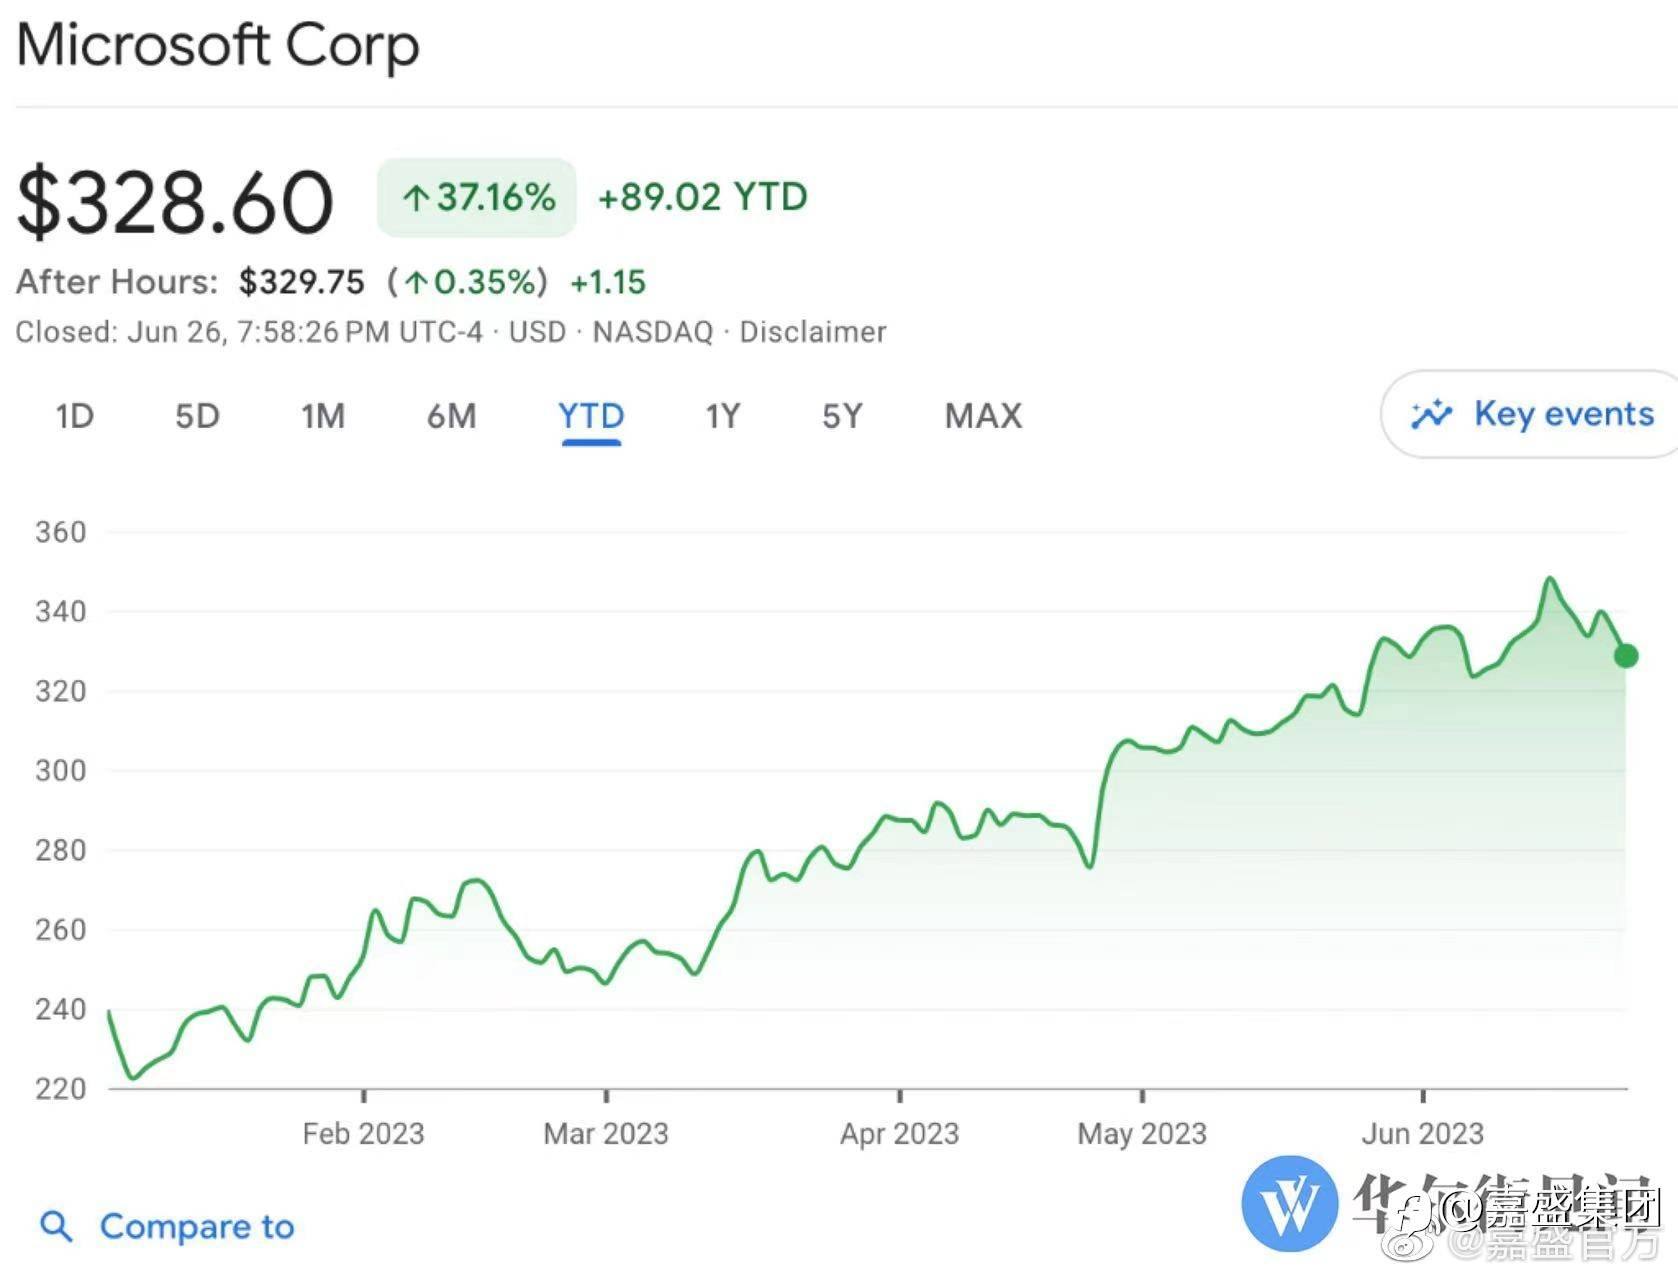Click the May 2023 axis label

tap(1142, 1134)
